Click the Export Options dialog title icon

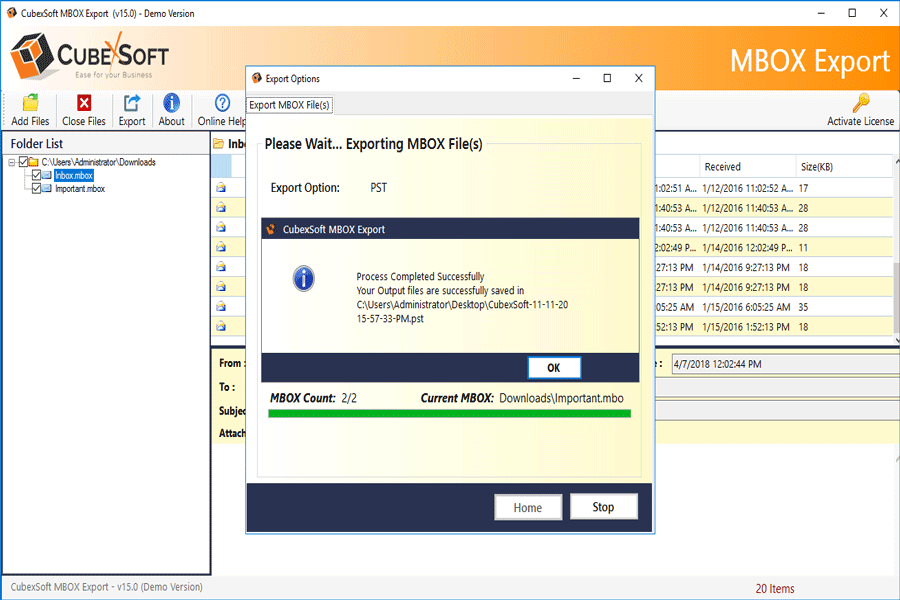[x=257, y=78]
